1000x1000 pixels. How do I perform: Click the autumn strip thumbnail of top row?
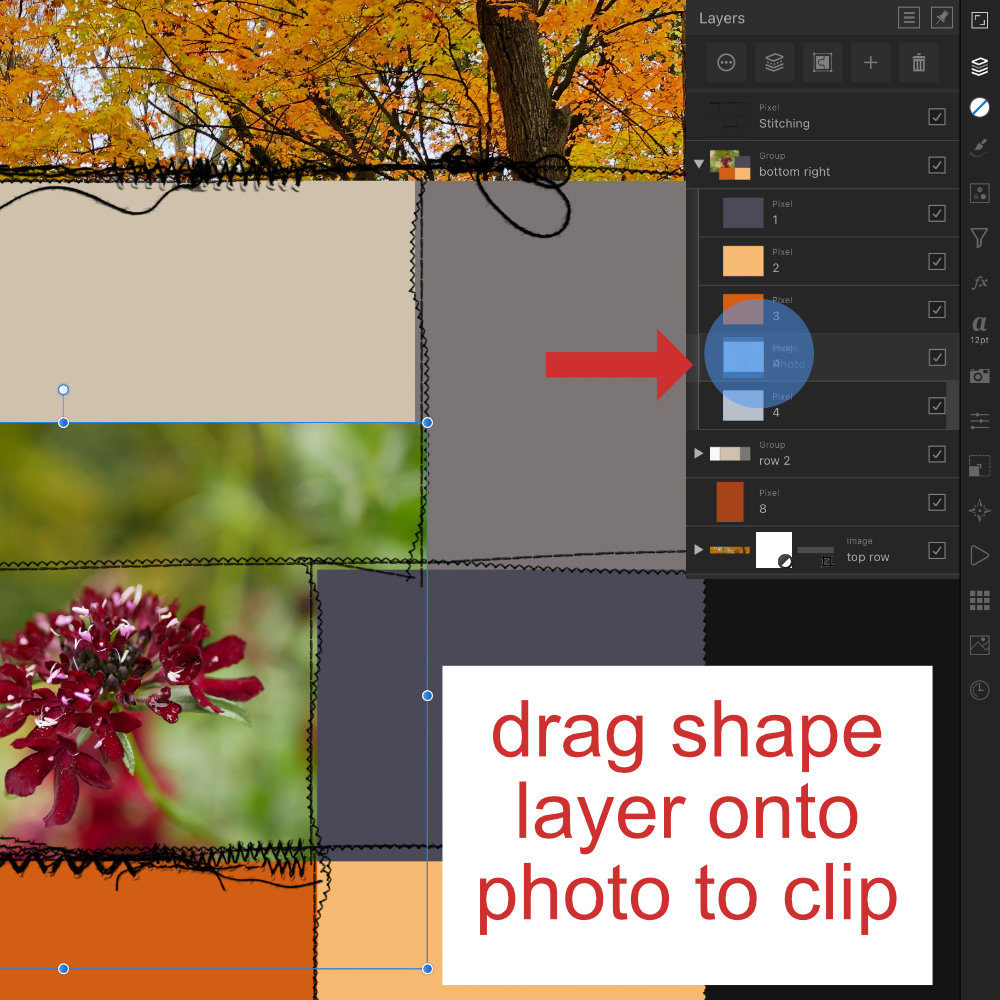[x=730, y=550]
